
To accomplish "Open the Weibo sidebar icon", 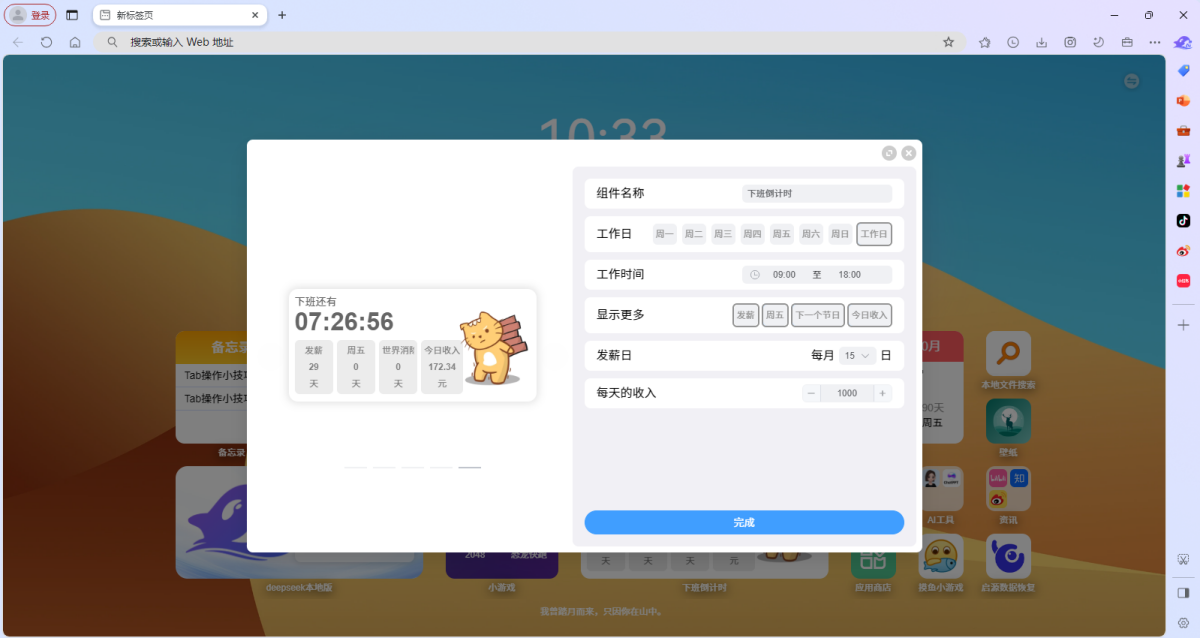I will (x=1183, y=251).
